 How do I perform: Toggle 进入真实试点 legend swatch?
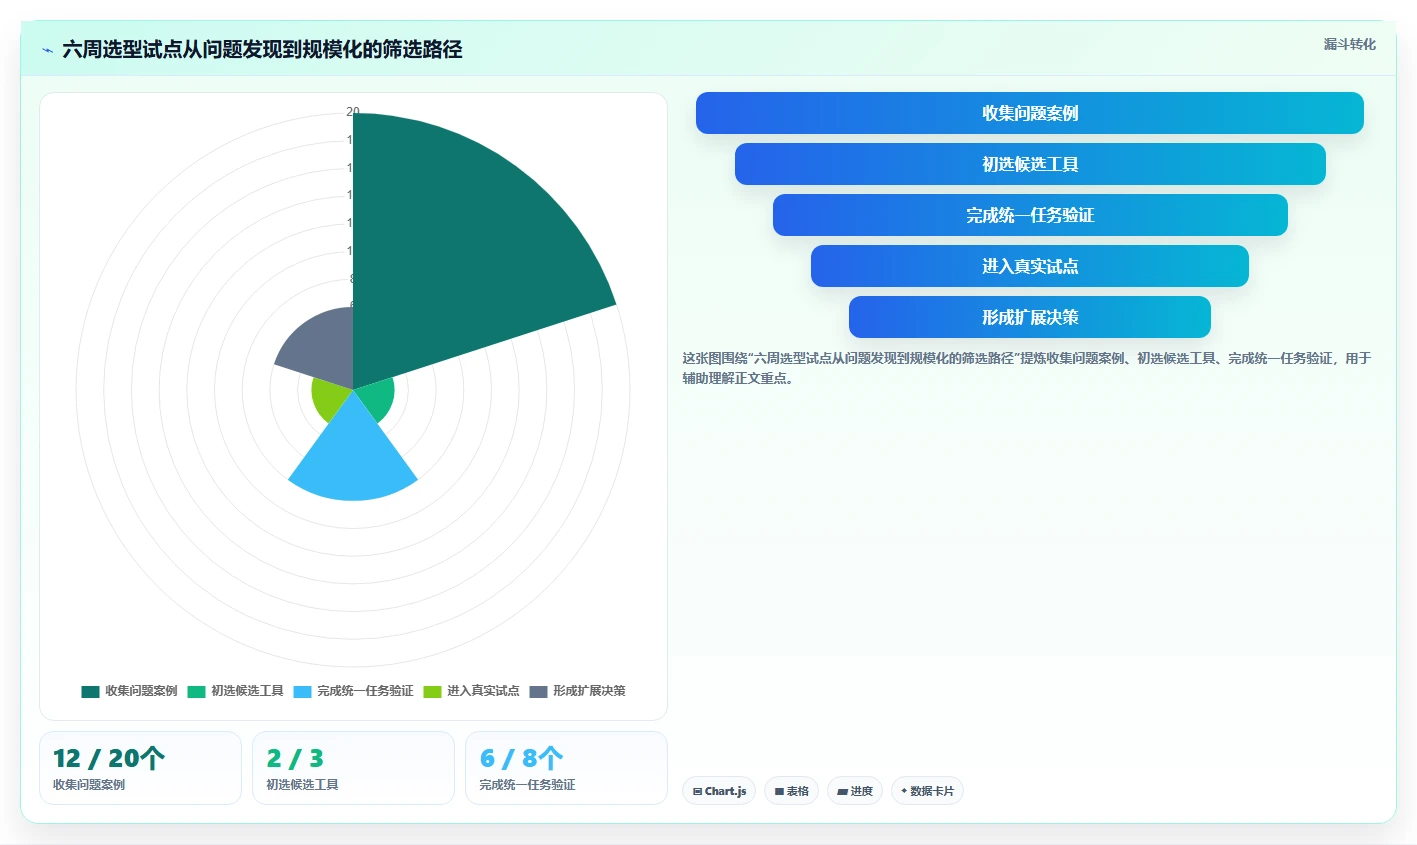tap(432, 691)
